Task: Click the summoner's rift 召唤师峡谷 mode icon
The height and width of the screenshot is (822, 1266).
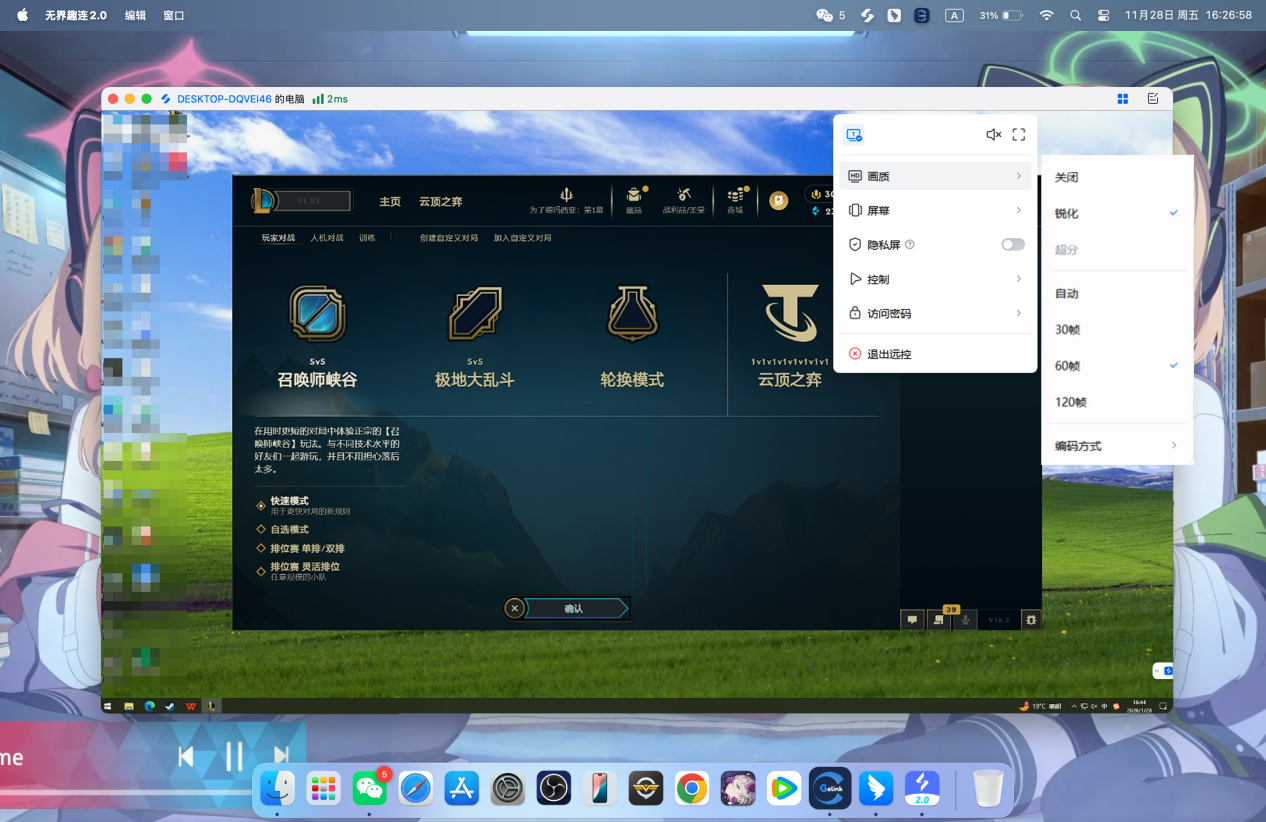Action: click(x=317, y=314)
